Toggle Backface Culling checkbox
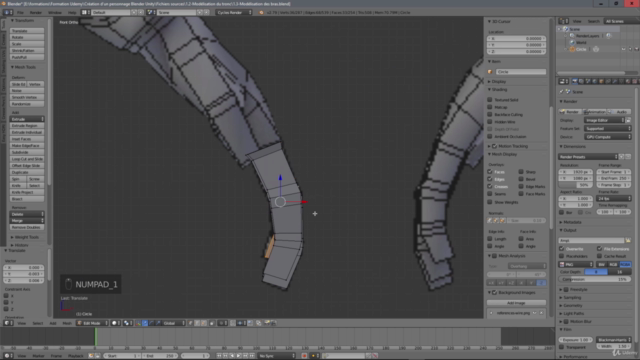The height and width of the screenshot is (360, 640). (490, 114)
